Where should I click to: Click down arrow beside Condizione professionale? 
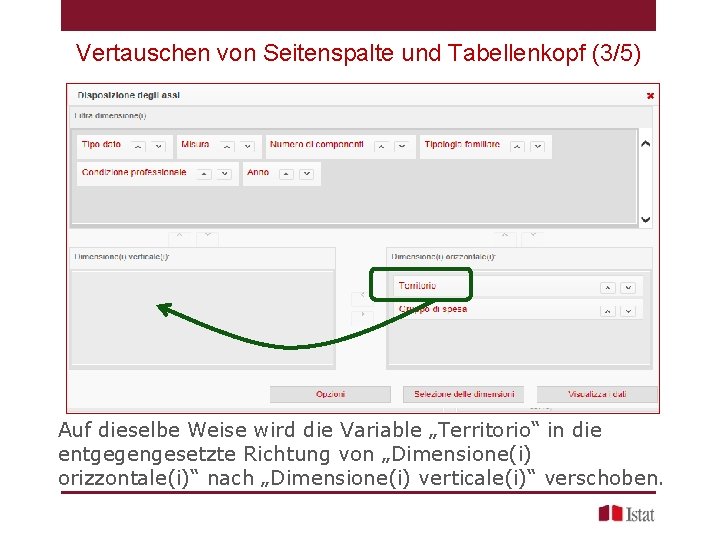pyautogui.click(x=224, y=174)
